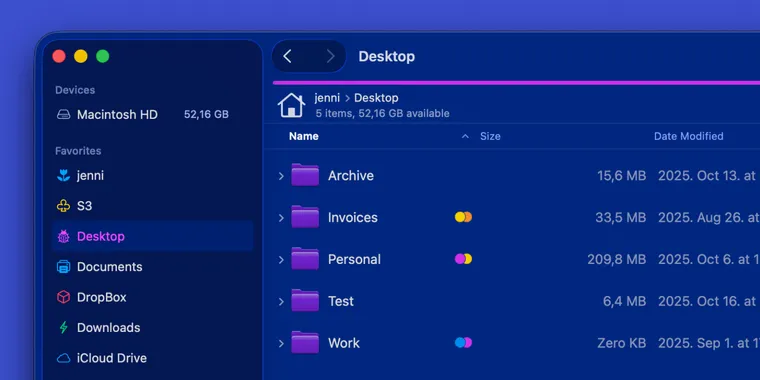Click the Favorites section header
This screenshot has height=380, width=760.
(x=78, y=151)
